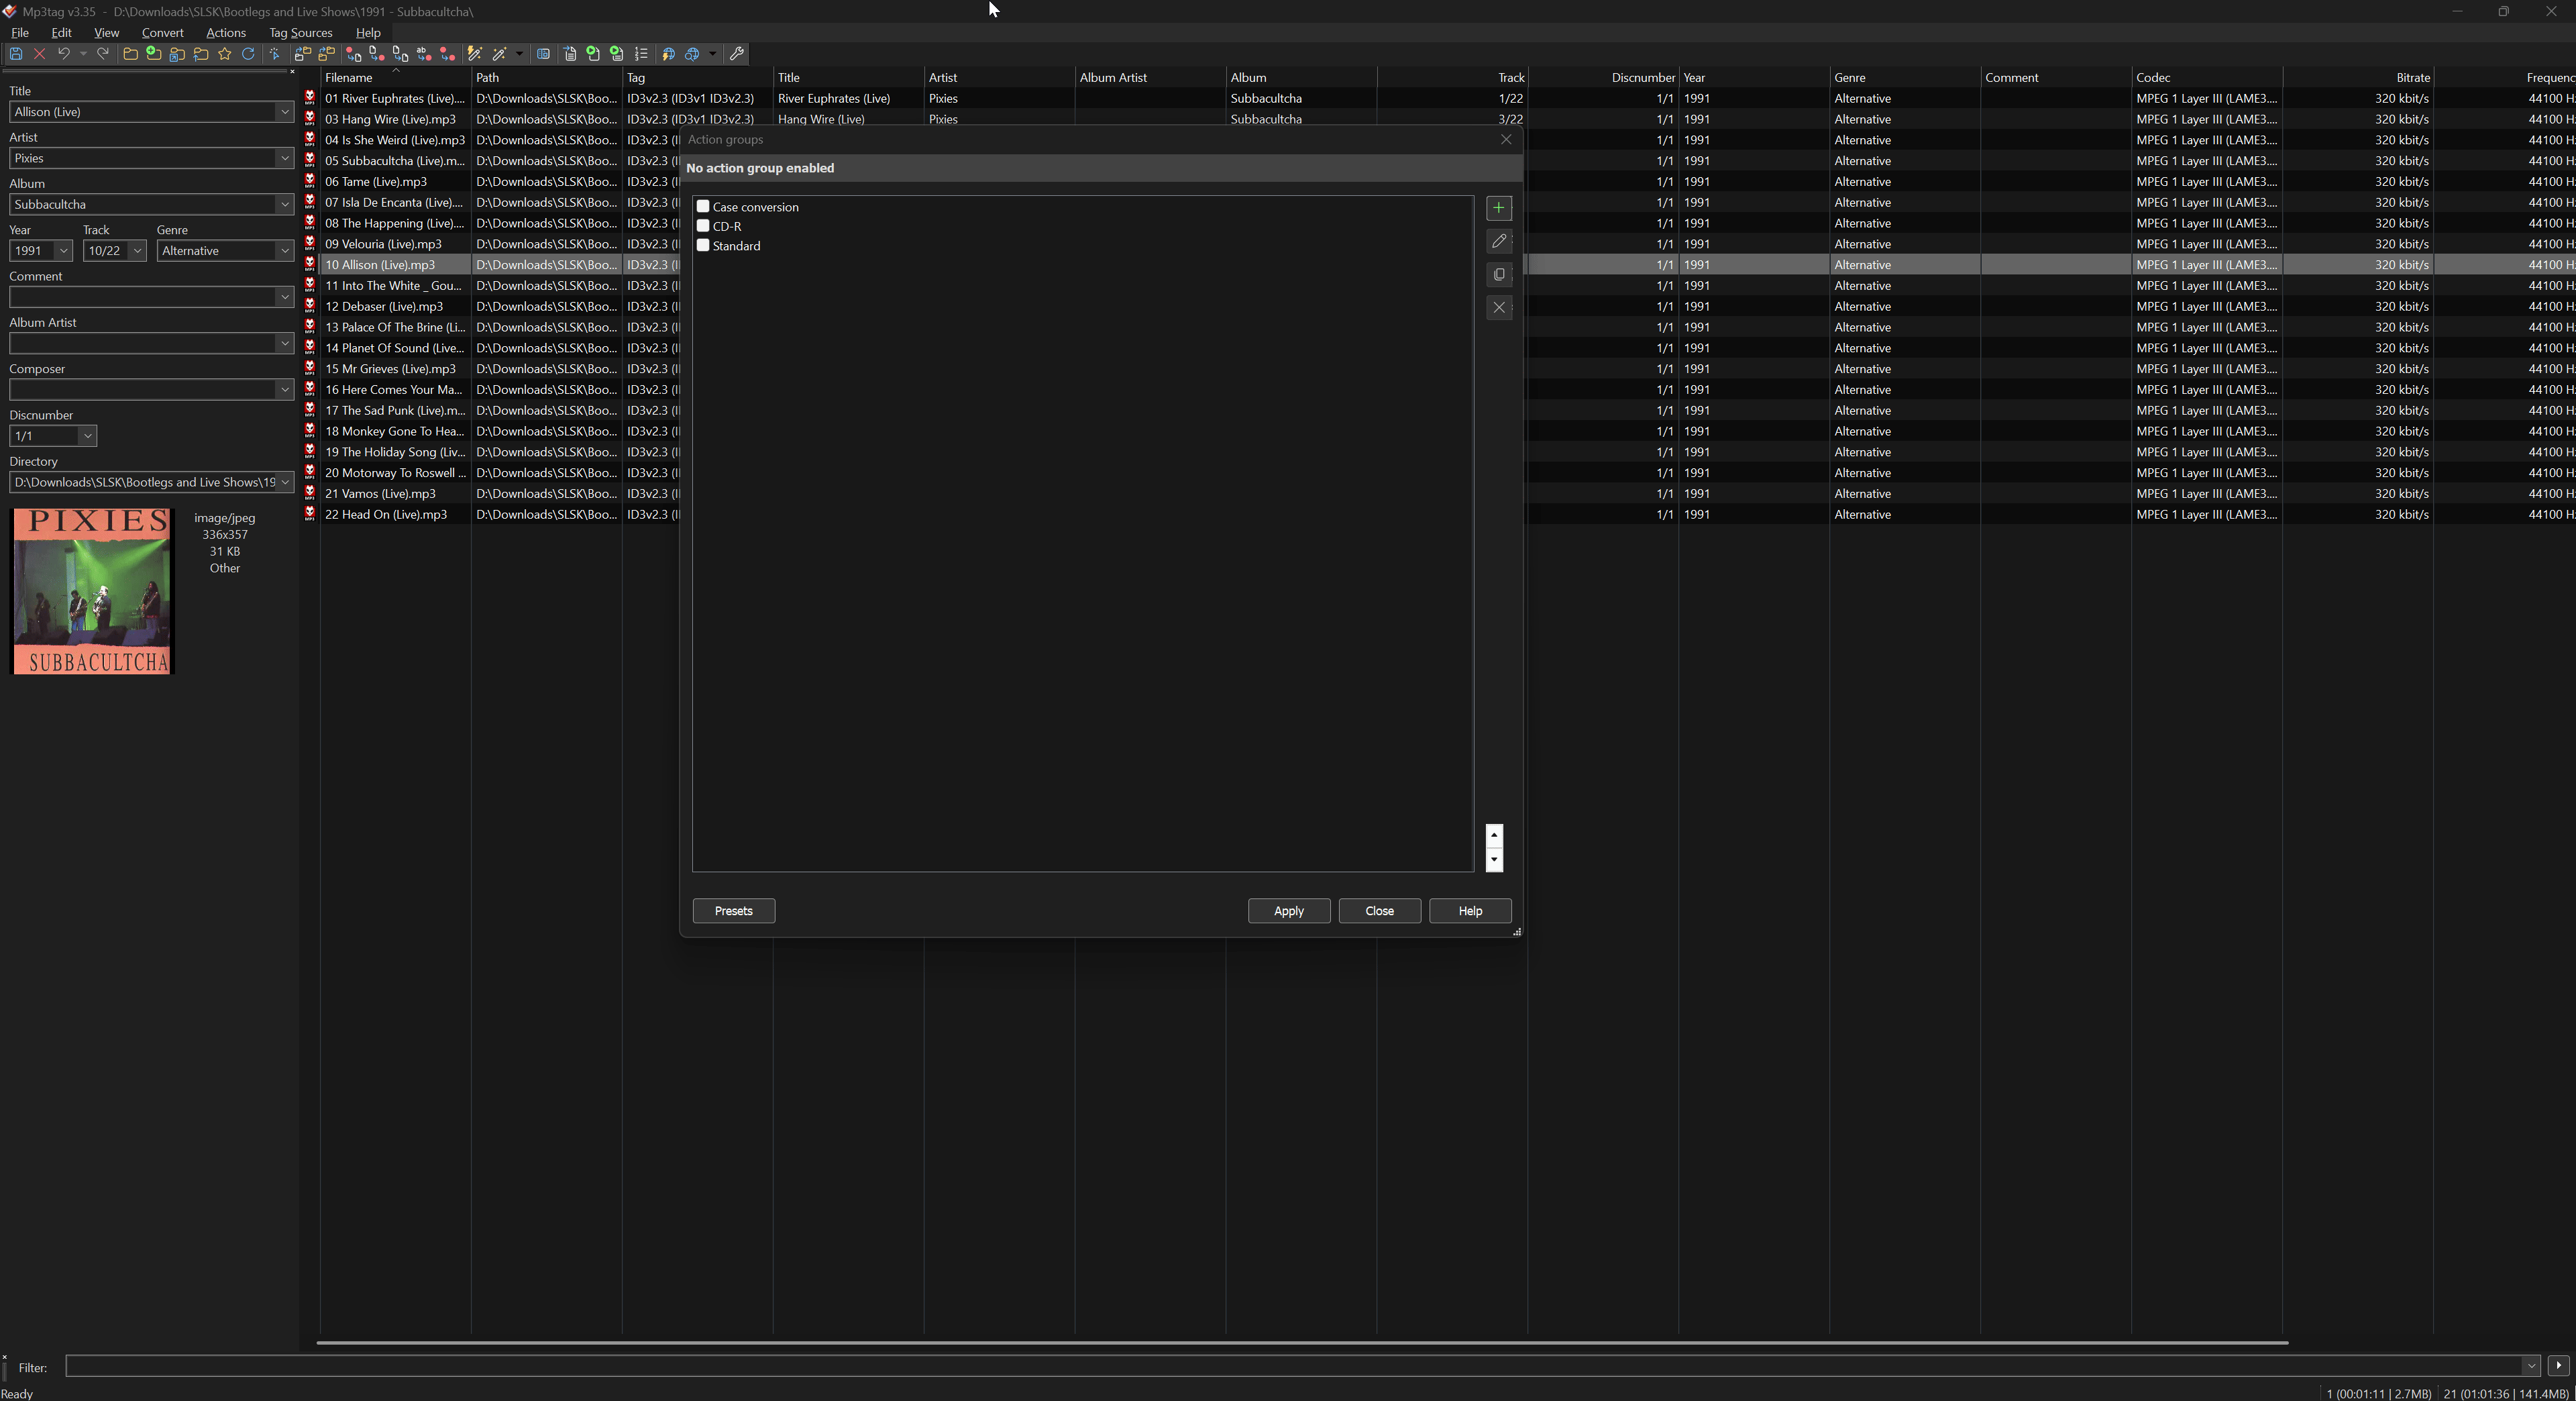Click the Save tag toolbar icon
Image resolution: width=2576 pixels, height=1401 pixels.
pos(16,54)
